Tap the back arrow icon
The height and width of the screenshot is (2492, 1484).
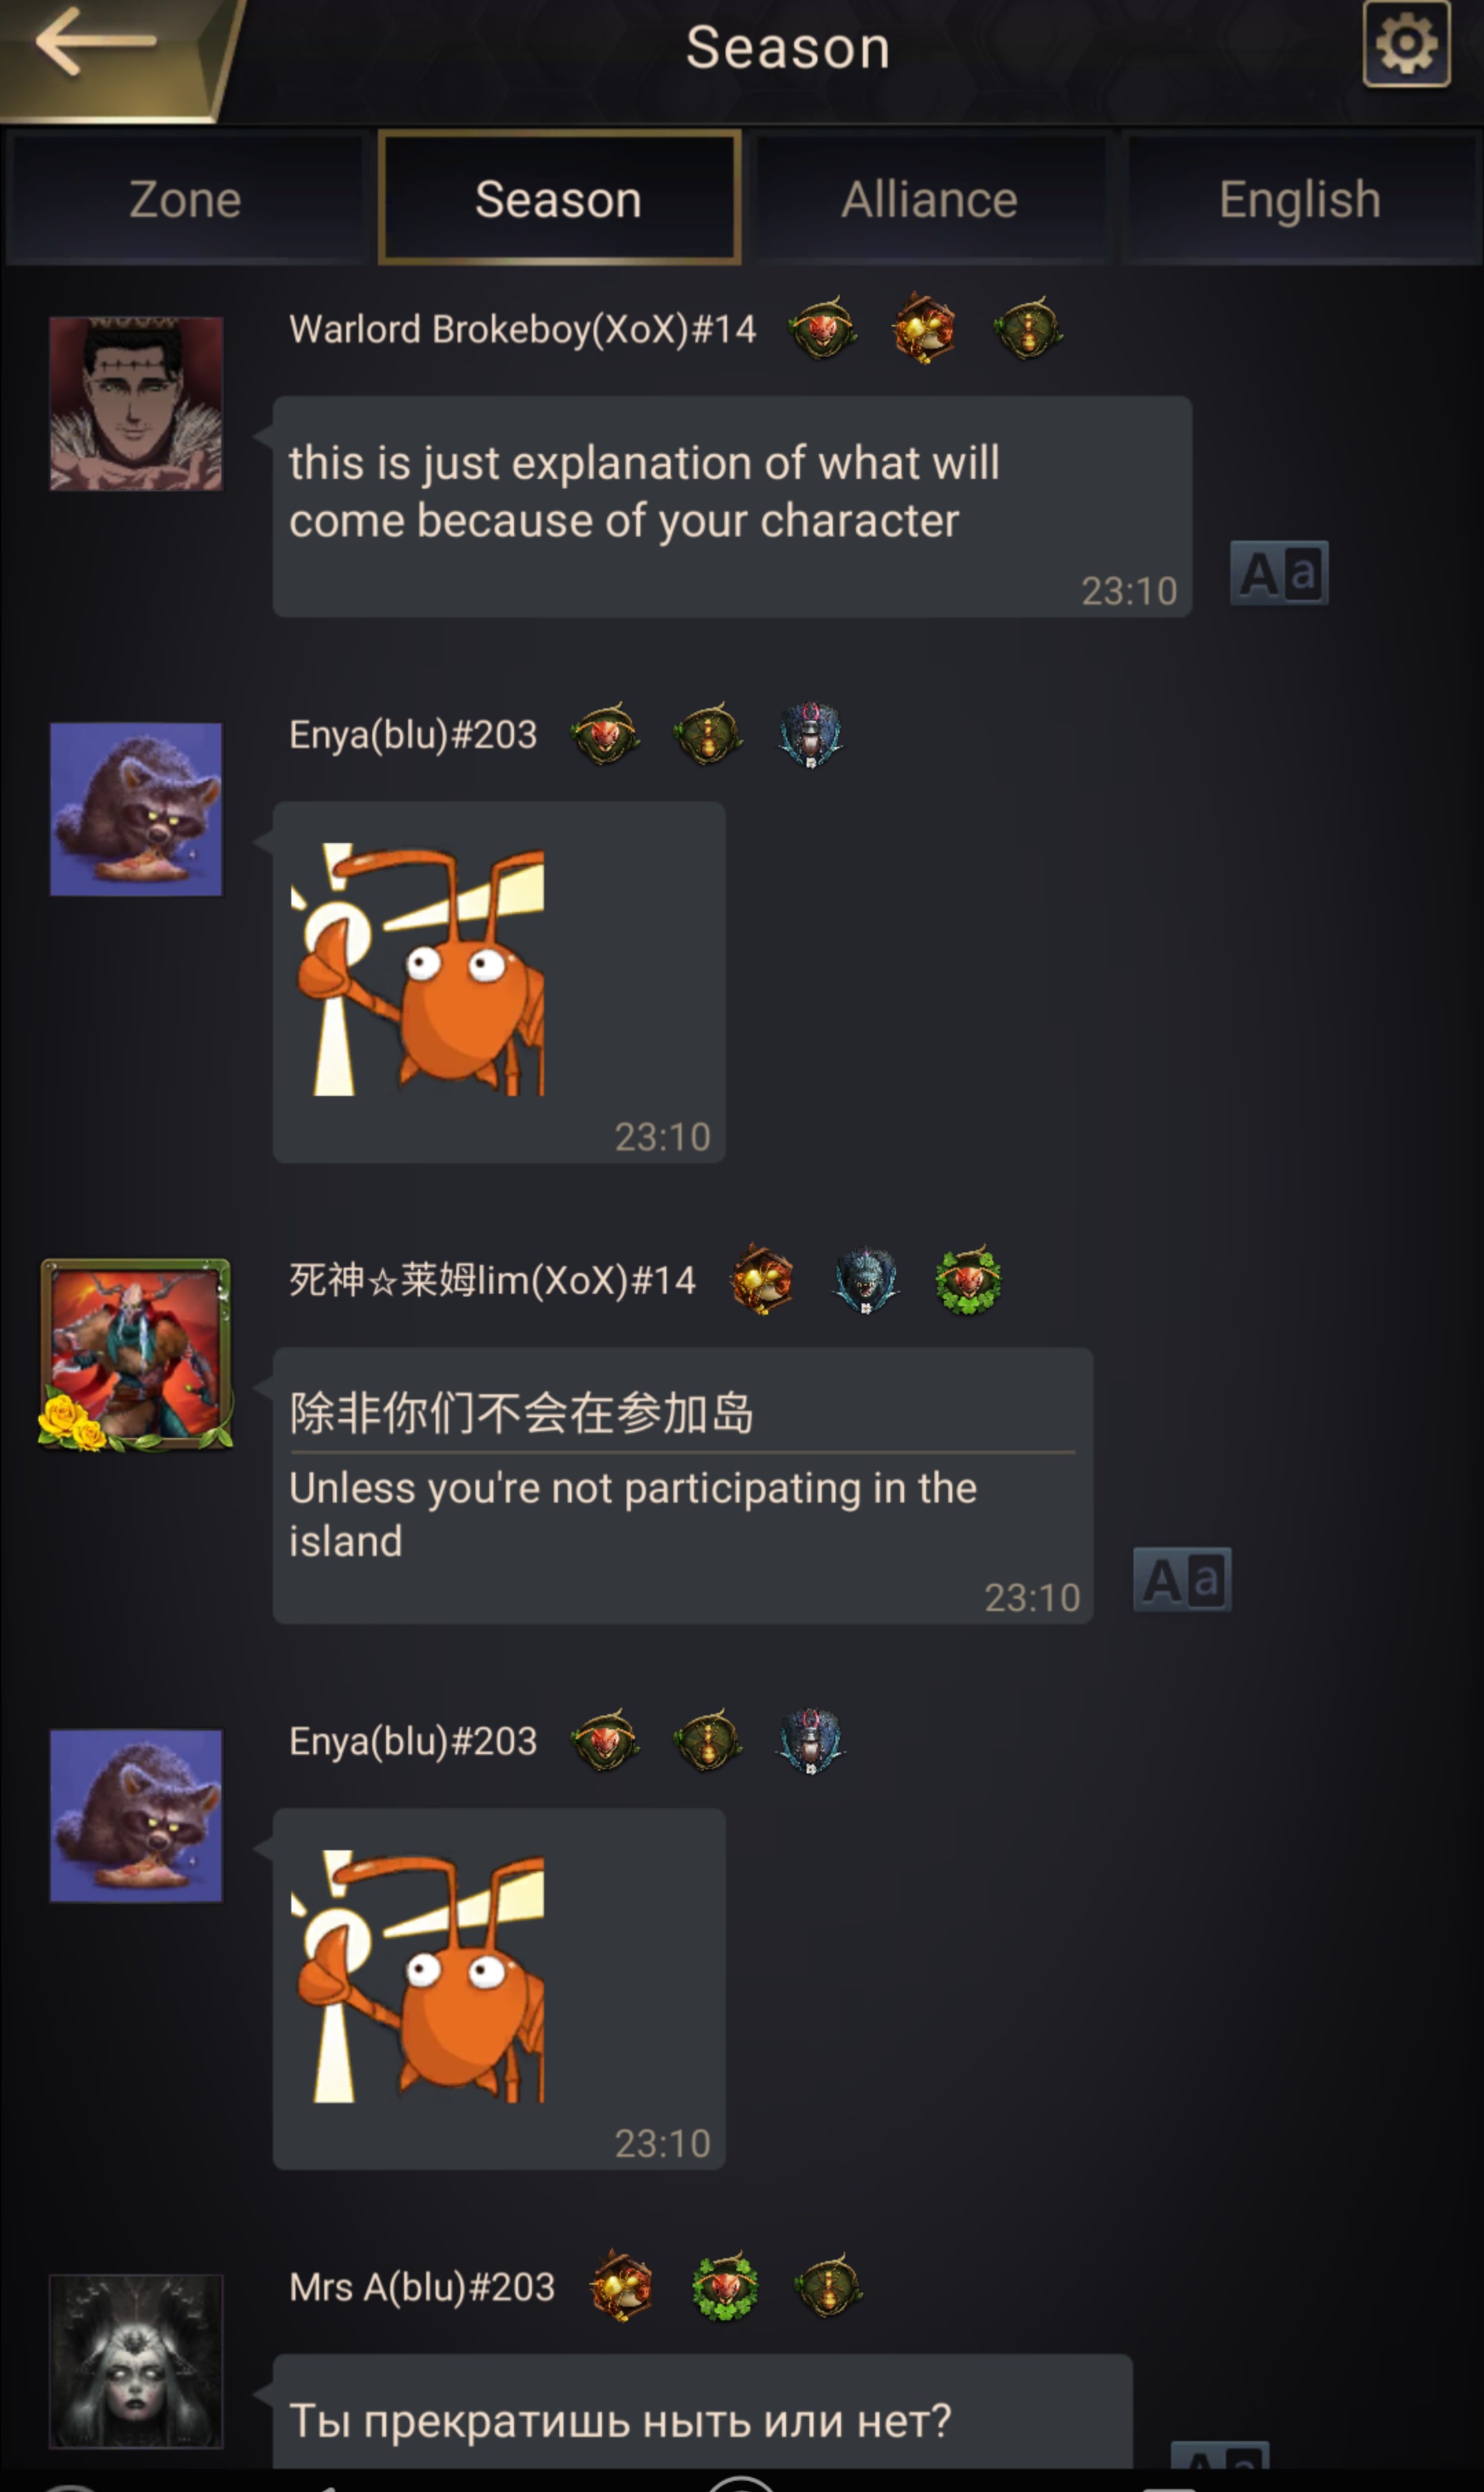click(x=96, y=41)
